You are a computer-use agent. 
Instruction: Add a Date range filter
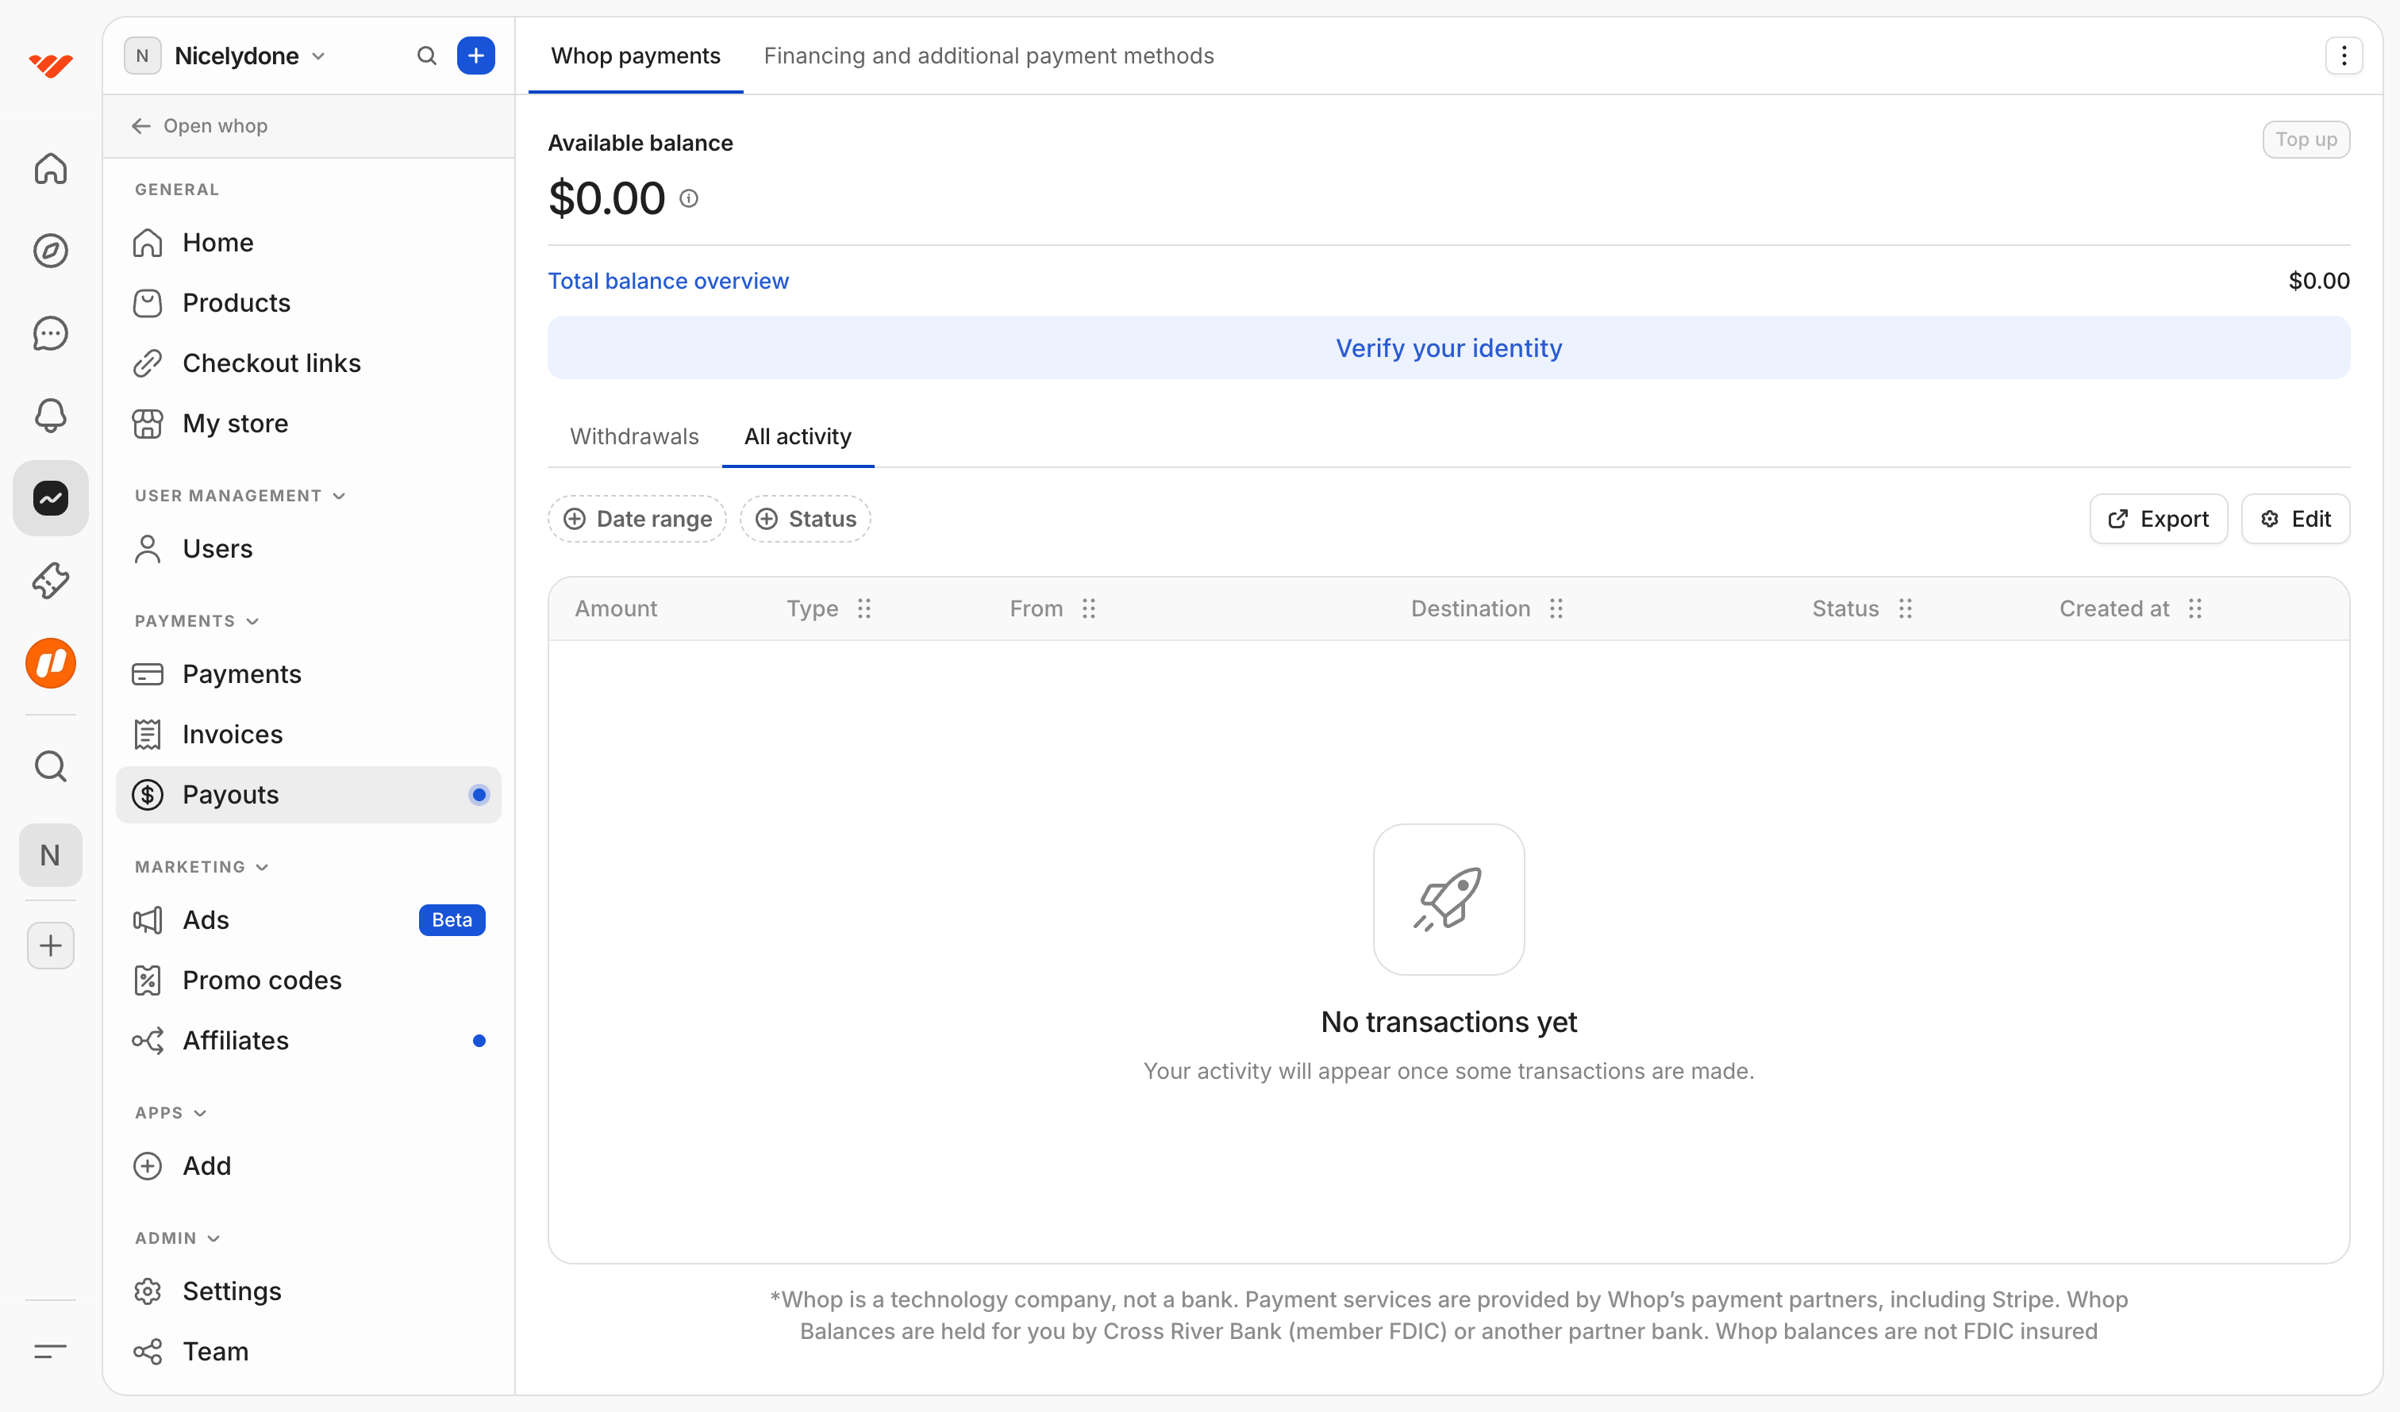coord(638,519)
